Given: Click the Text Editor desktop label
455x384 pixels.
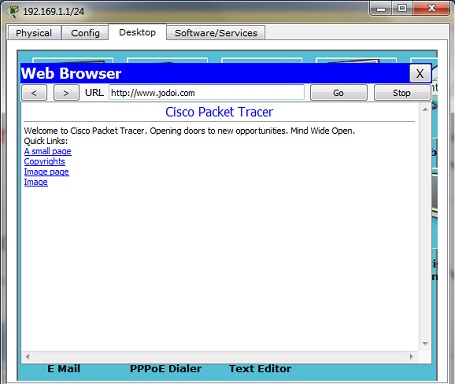Looking at the screenshot, I should tap(260, 369).
